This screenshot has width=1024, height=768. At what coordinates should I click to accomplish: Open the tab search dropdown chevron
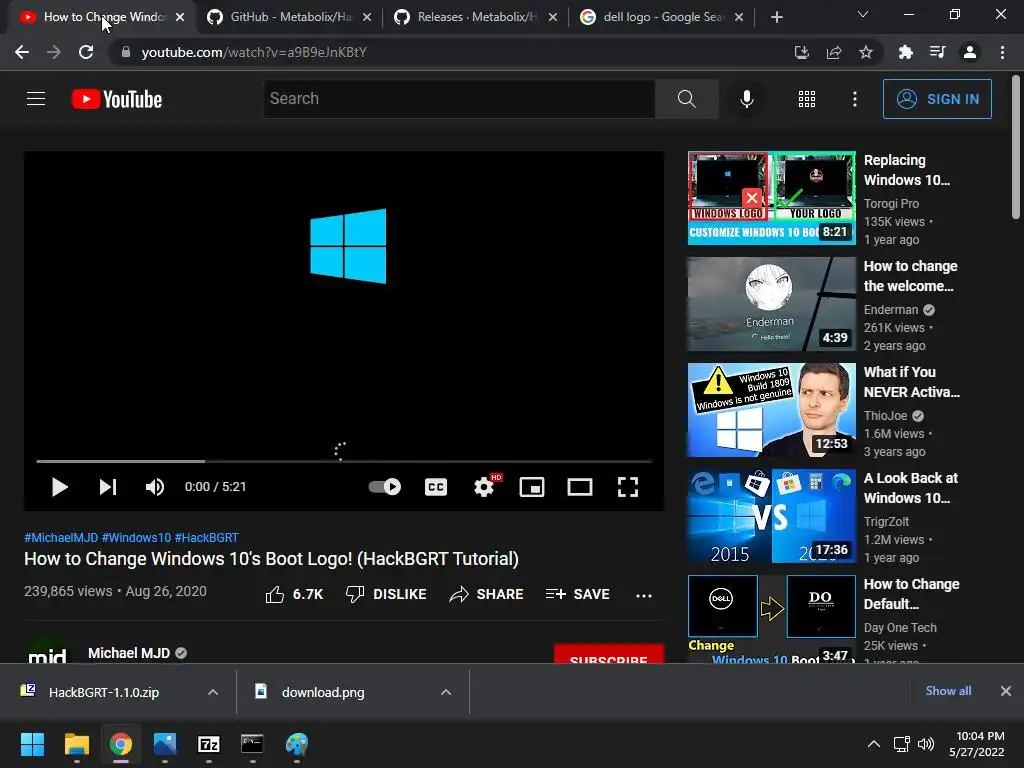(x=863, y=14)
